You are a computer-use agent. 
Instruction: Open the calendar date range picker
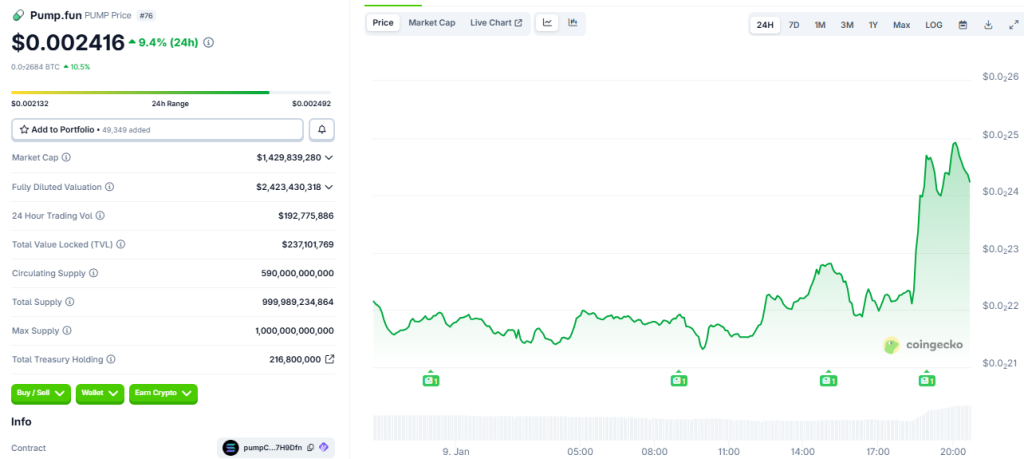tap(963, 25)
